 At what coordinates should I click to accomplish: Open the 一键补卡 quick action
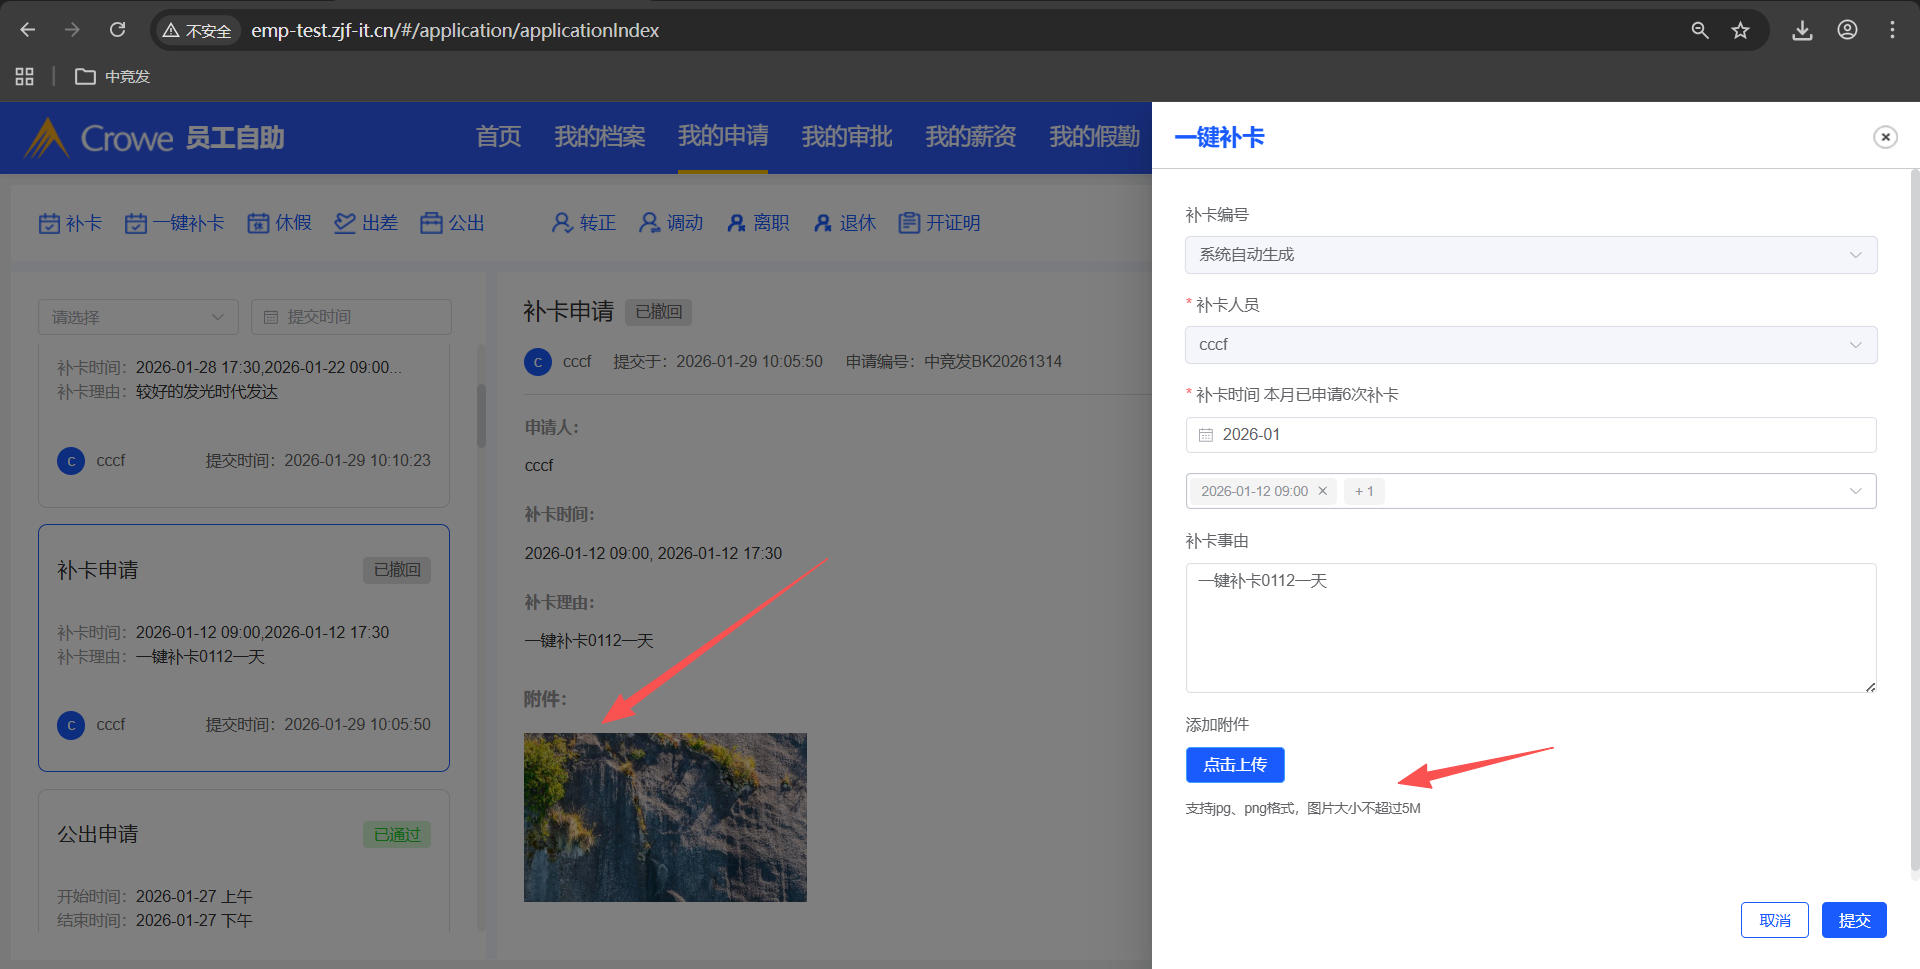[x=175, y=223]
